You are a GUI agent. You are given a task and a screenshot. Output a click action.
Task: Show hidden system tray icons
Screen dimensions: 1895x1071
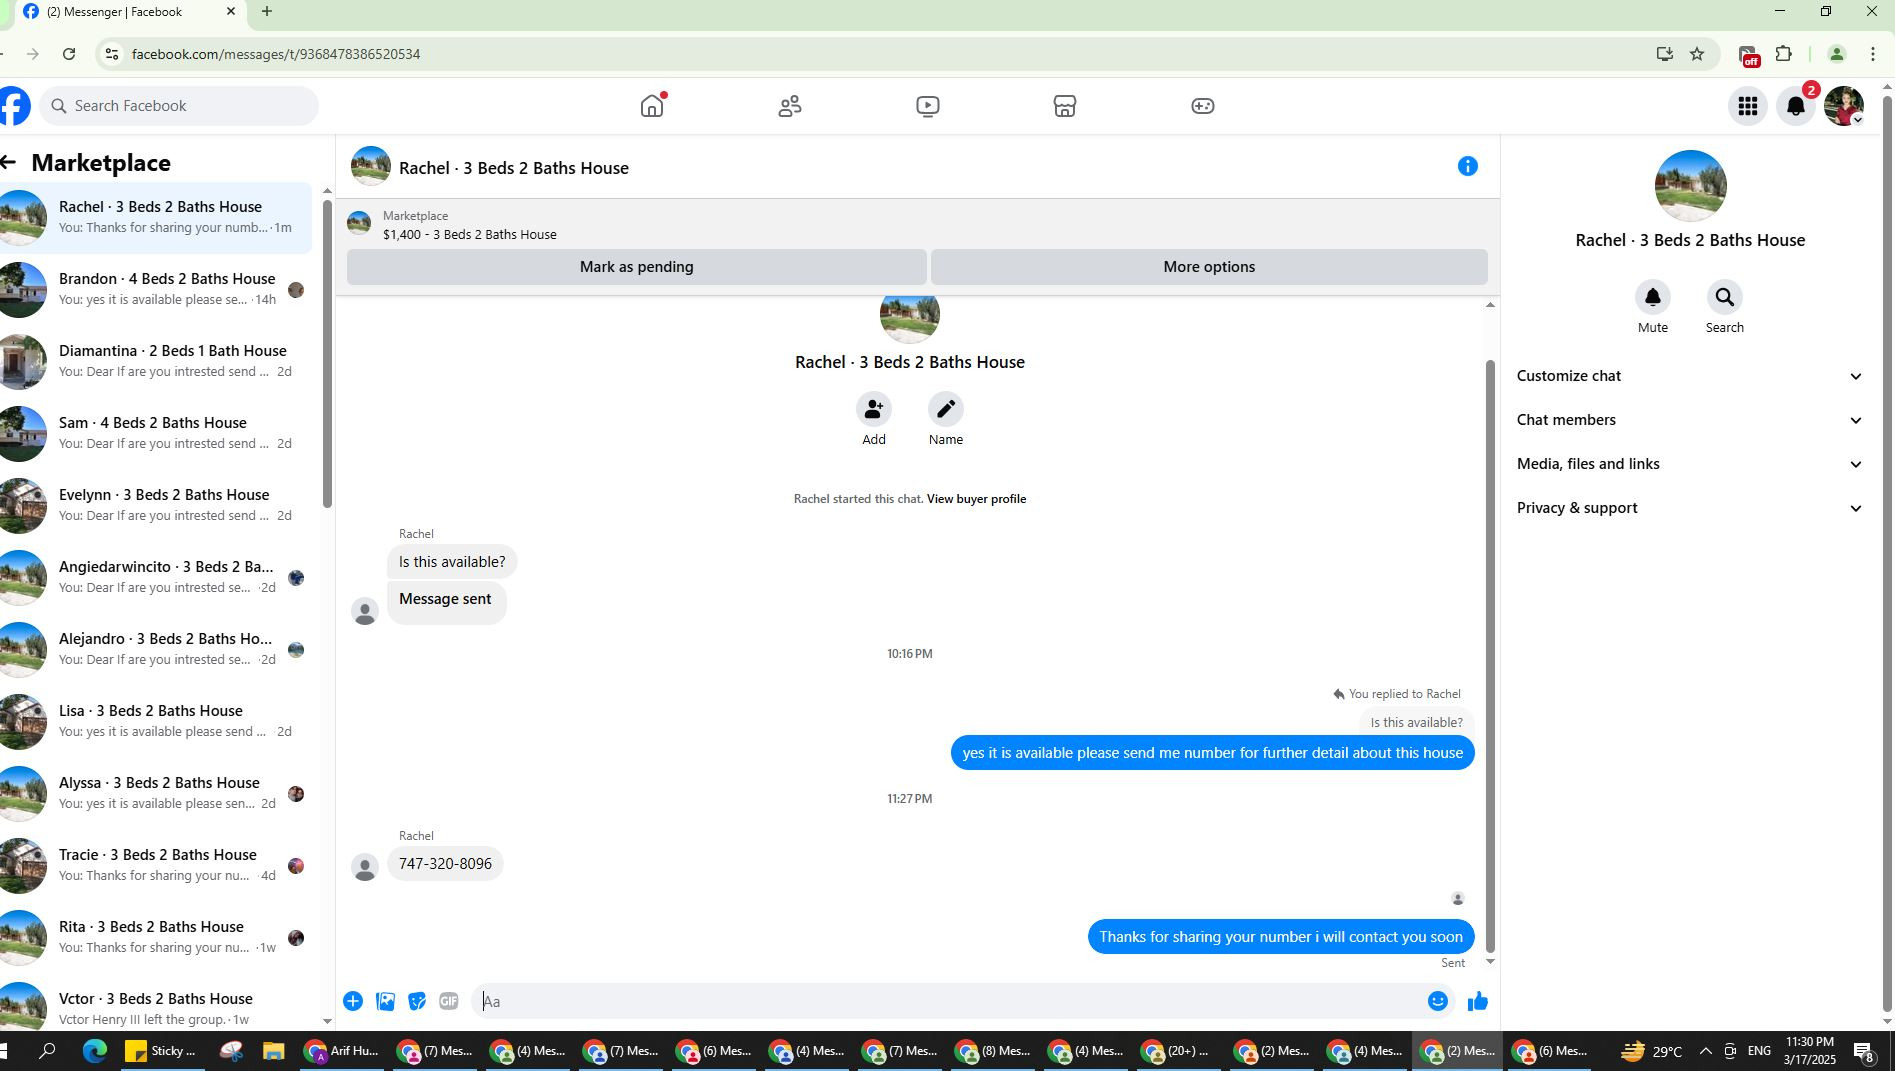click(1705, 1051)
